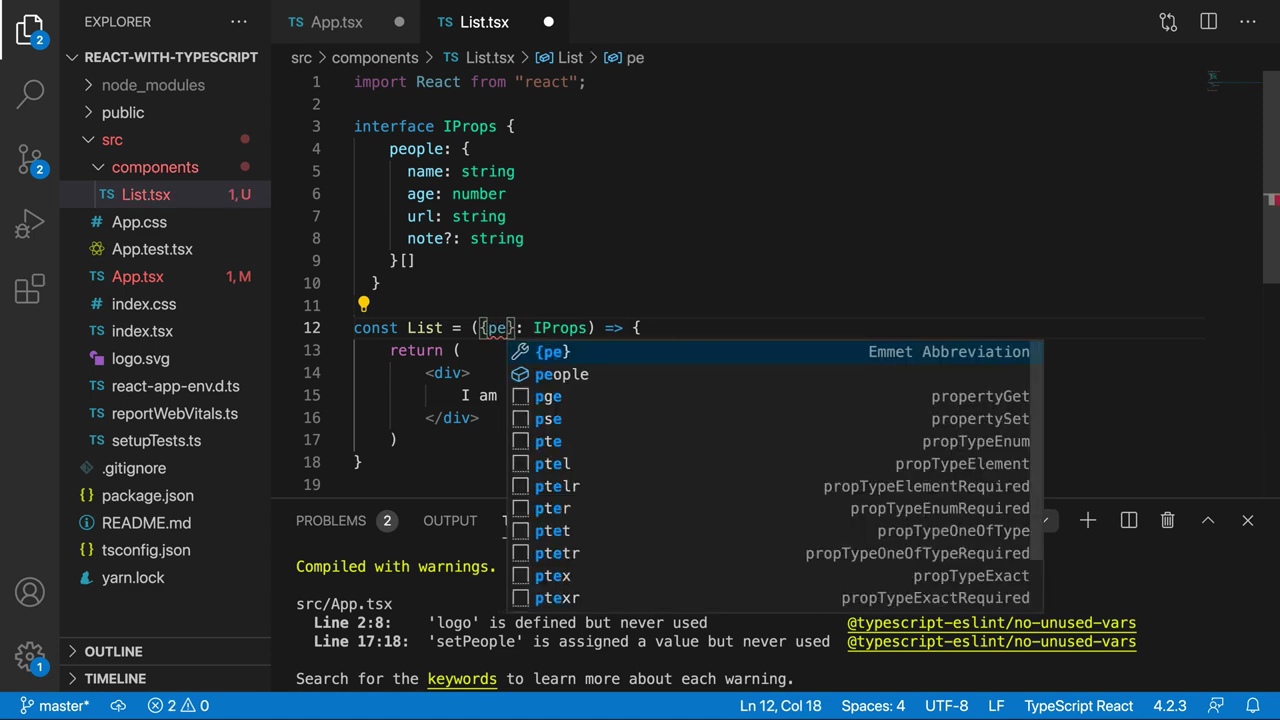Open App.test.tsx in the file tree
The width and height of the screenshot is (1280, 720).
click(x=165, y=249)
